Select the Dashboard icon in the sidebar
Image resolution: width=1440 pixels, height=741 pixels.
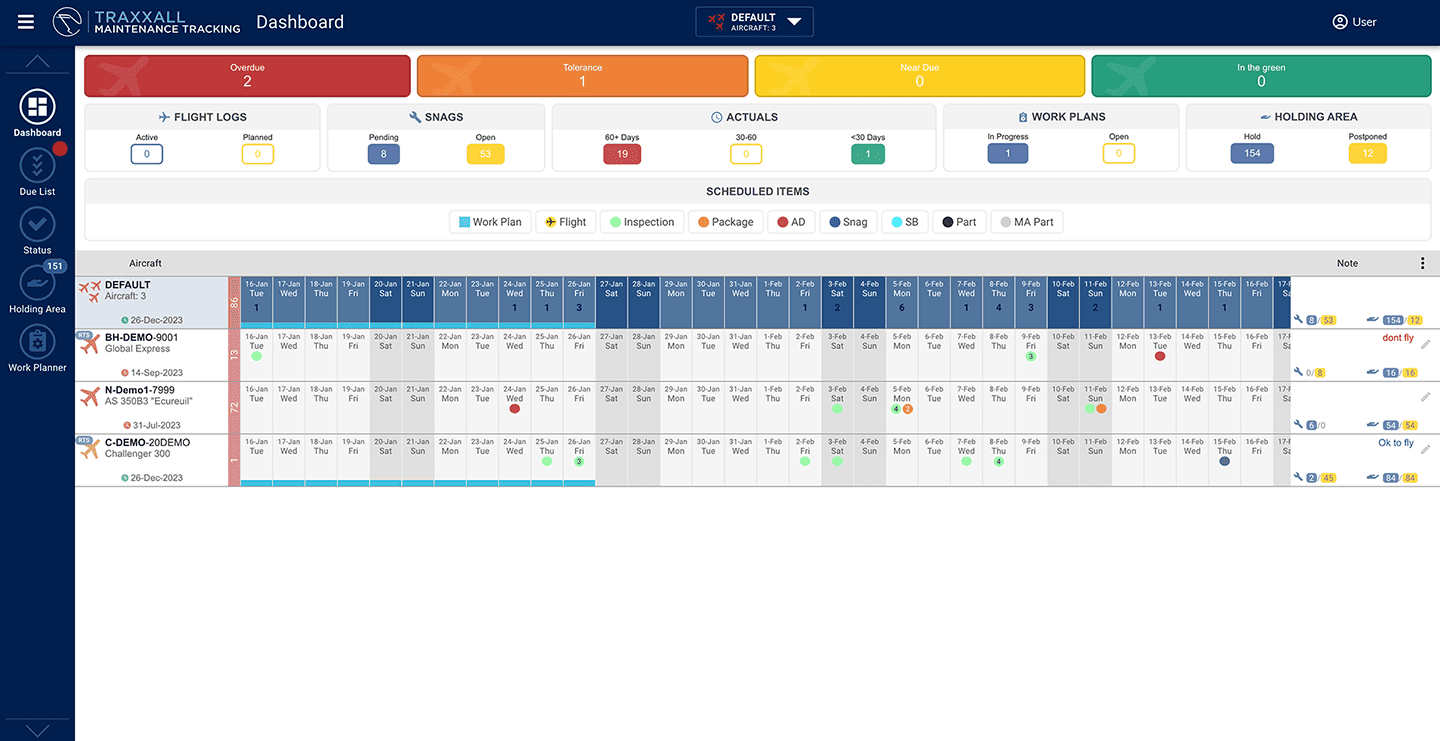coord(37,105)
